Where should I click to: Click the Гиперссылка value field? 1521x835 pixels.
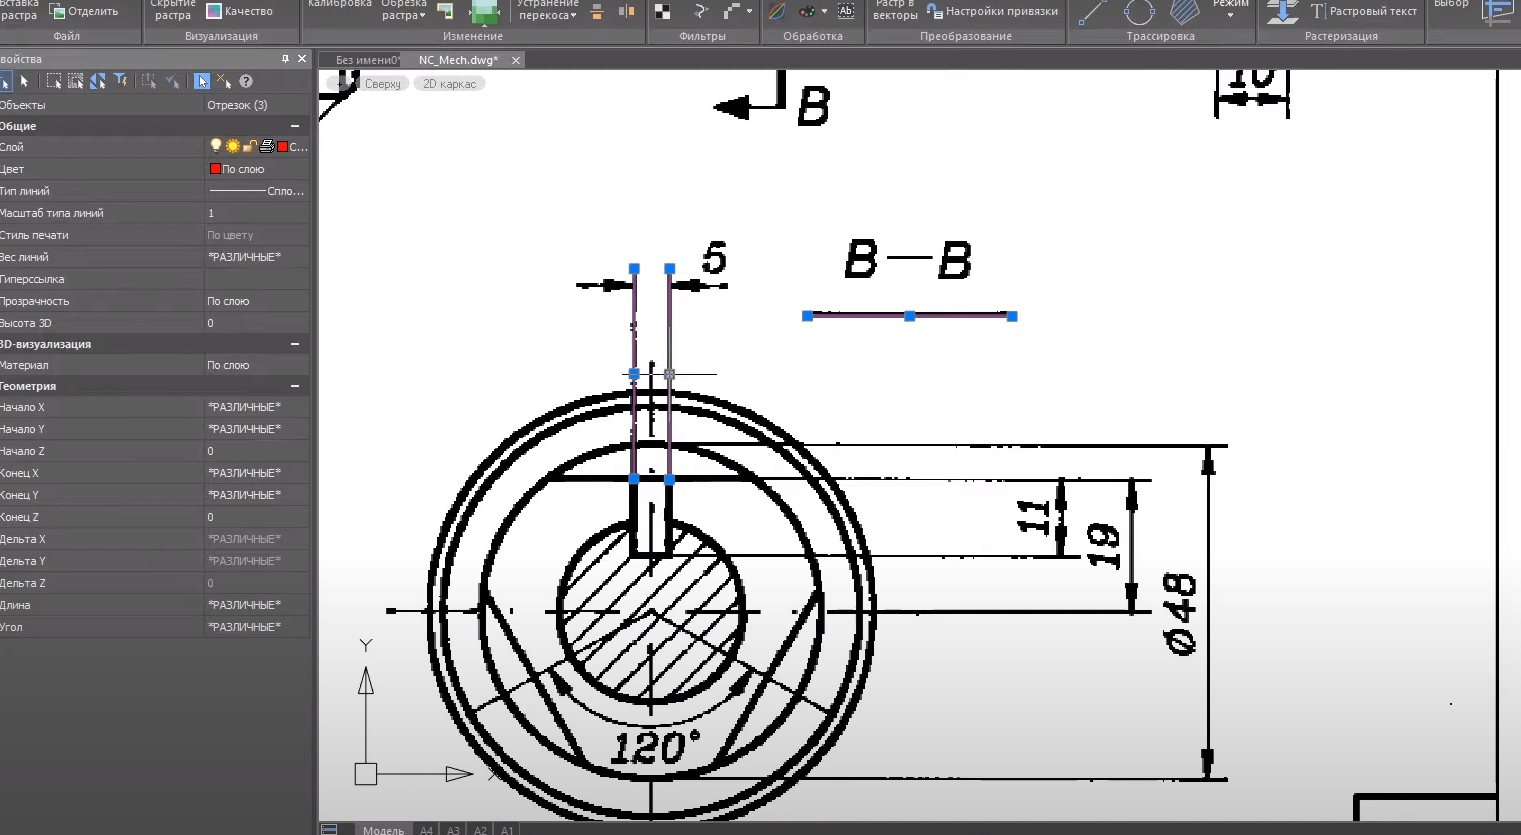tap(256, 279)
